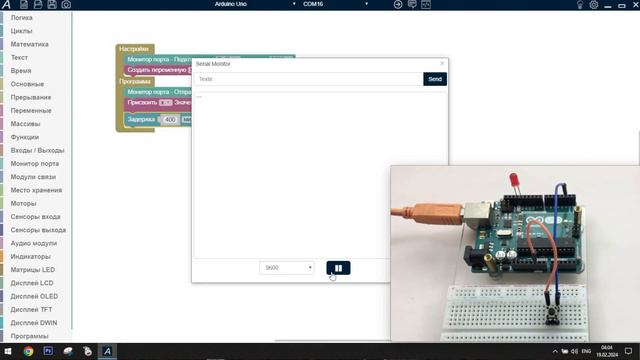The width and height of the screenshot is (640, 360).
Task: Select the Создать переменную block
Action: pyautogui.click(x=157, y=70)
